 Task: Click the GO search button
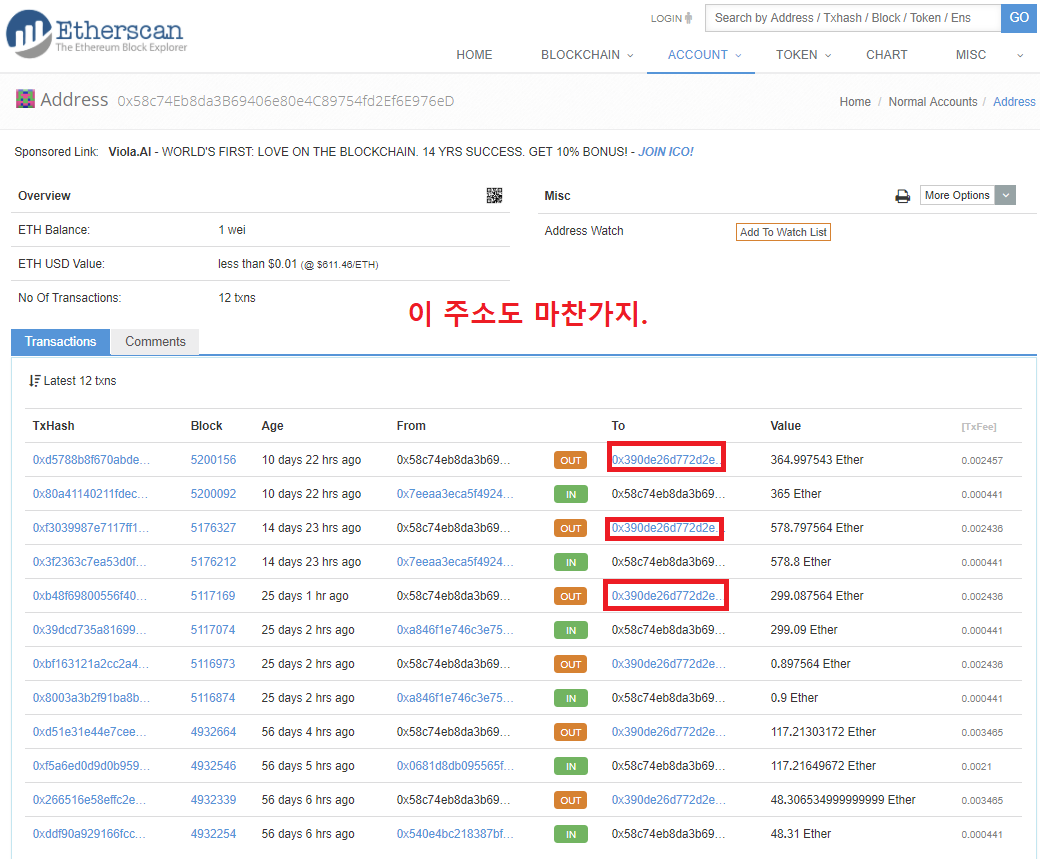(x=1019, y=18)
